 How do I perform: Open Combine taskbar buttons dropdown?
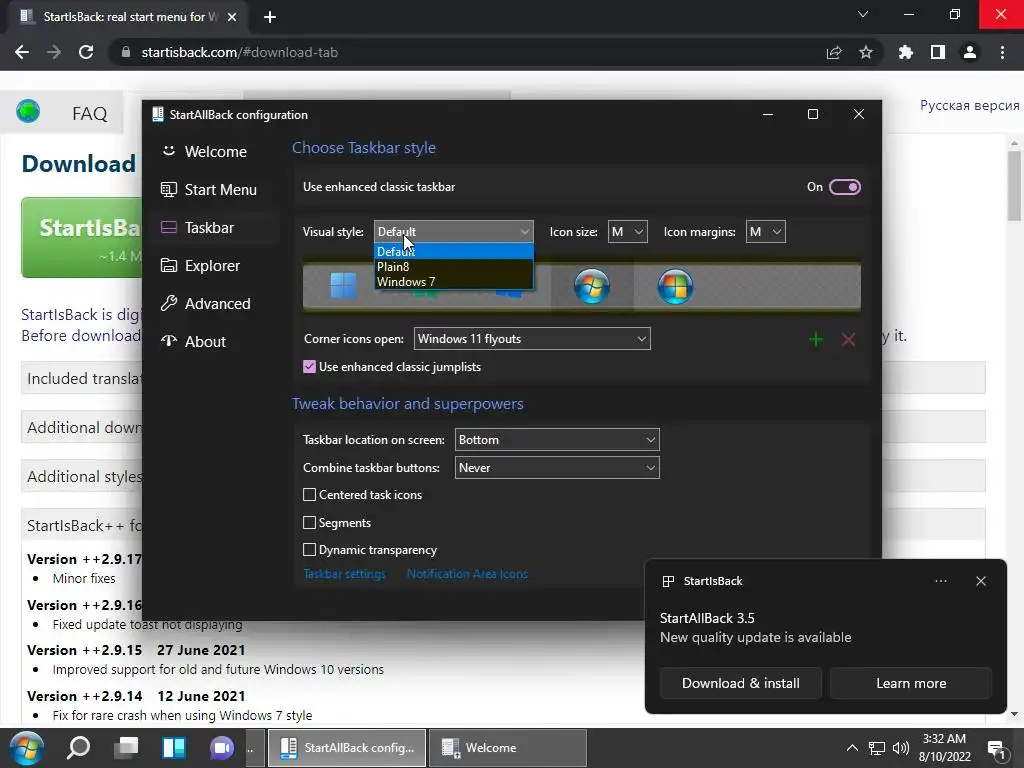557,468
